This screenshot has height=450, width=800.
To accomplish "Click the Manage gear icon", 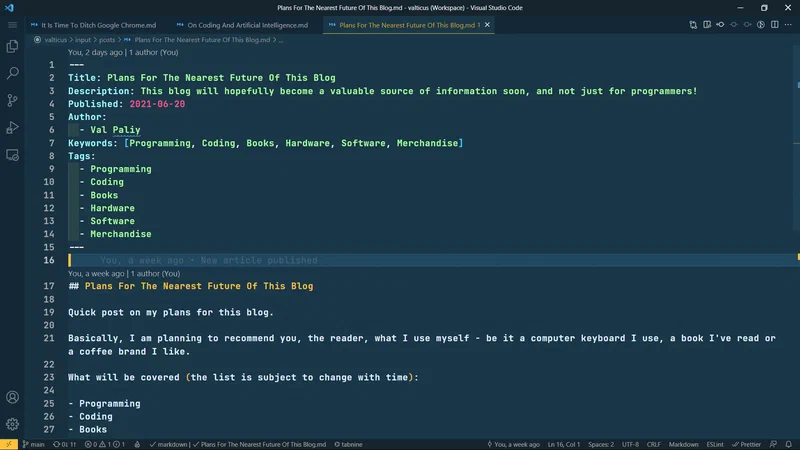I will (13, 424).
